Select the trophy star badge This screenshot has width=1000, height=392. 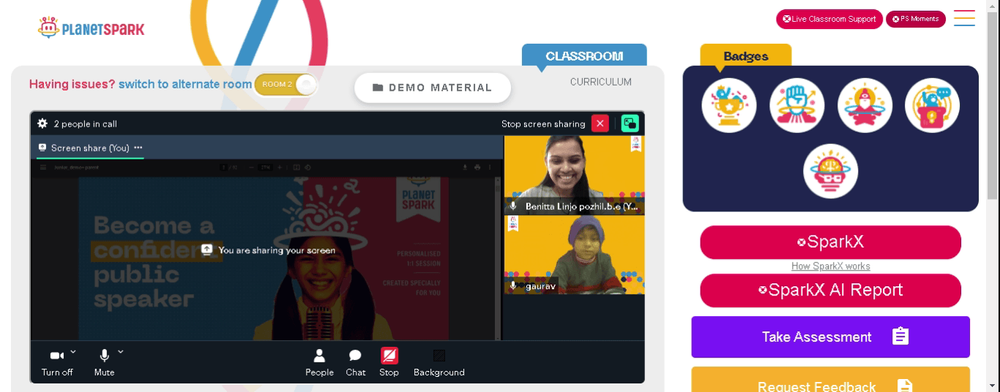(x=729, y=105)
